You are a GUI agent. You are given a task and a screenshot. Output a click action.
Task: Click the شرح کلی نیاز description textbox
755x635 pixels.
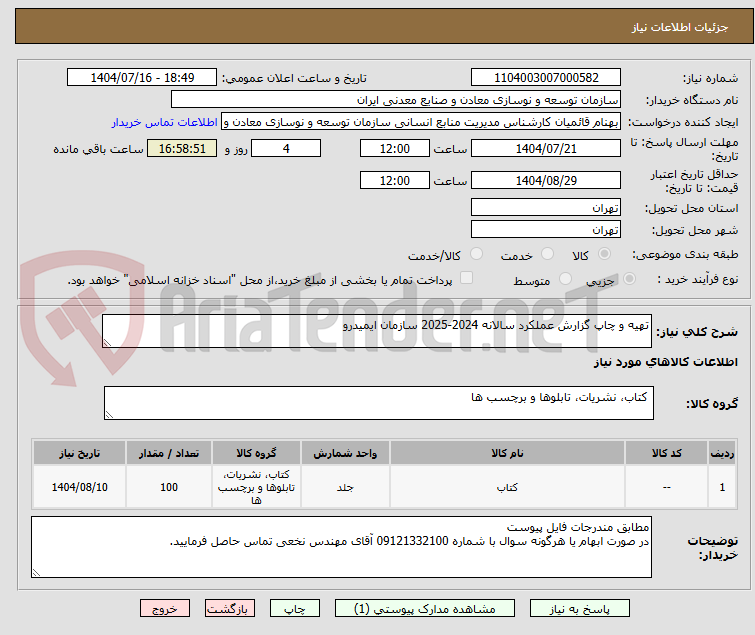tap(377, 331)
